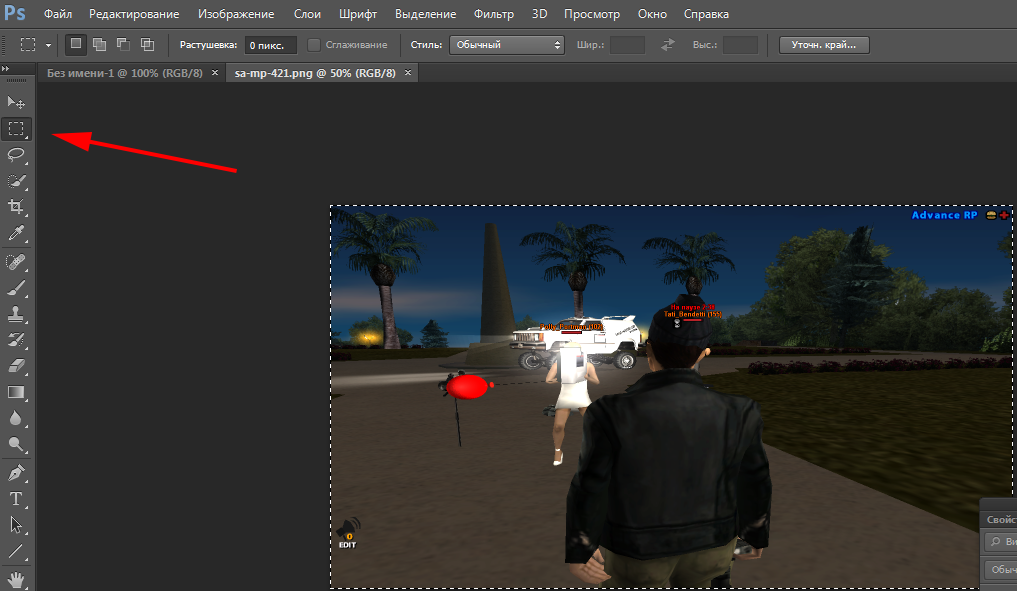Open the Справка menu
1017x591 pixels.
(706, 14)
